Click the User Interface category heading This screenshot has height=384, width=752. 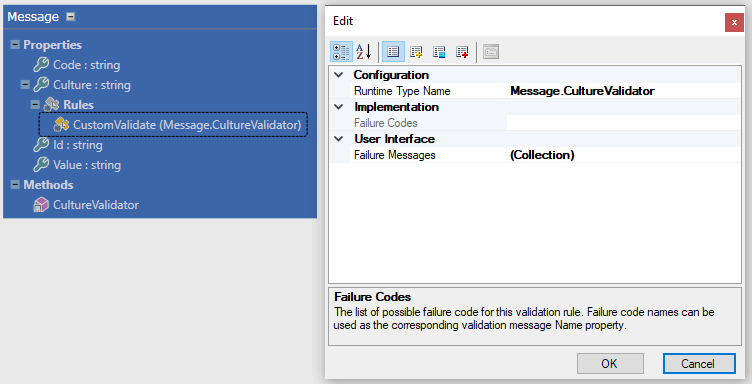point(394,139)
